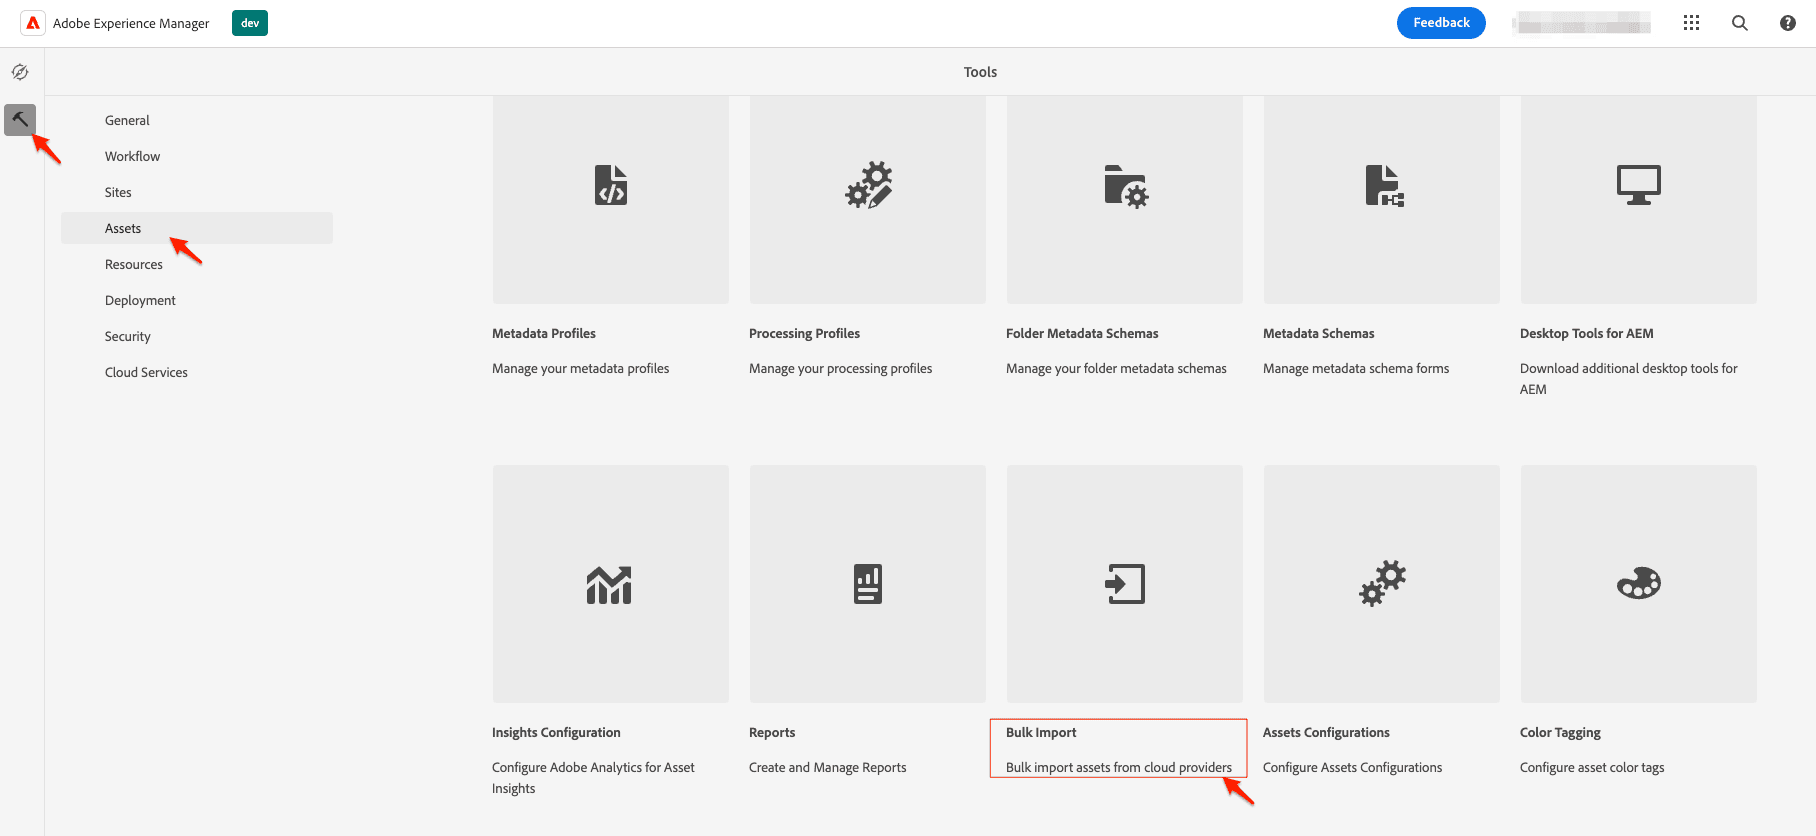
Task: Select Cloud Services in the Tools menu
Action: (x=197, y=372)
